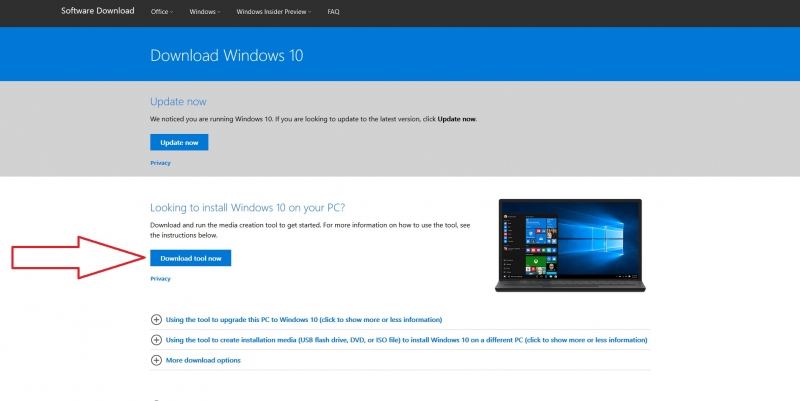This screenshot has width=800, height=401.
Task: Open Privacy link under Update now
Action: tap(160, 163)
